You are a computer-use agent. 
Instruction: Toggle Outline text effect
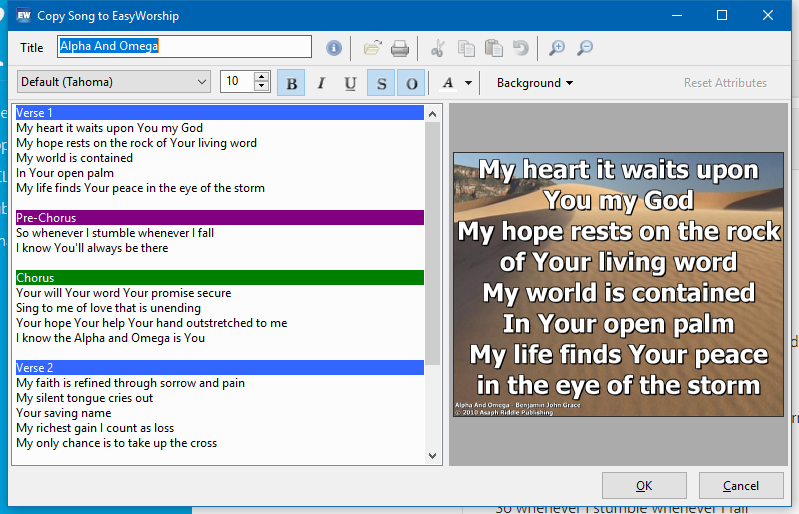point(411,83)
